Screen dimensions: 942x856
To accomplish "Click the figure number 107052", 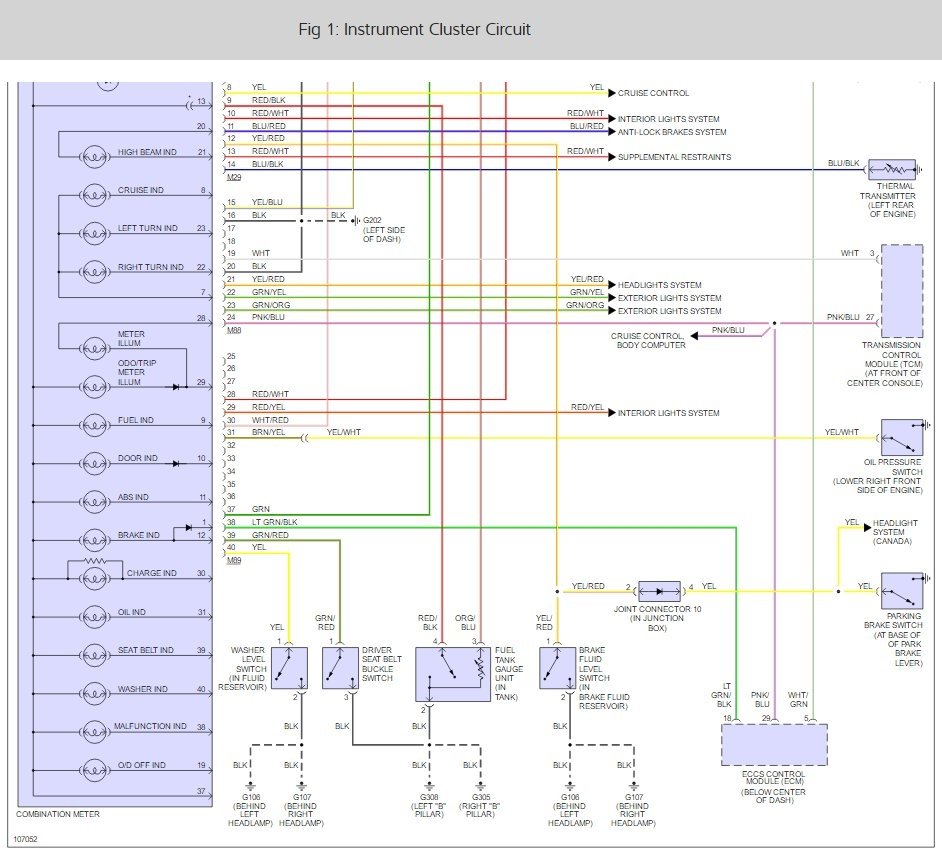I will (x=25, y=839).
